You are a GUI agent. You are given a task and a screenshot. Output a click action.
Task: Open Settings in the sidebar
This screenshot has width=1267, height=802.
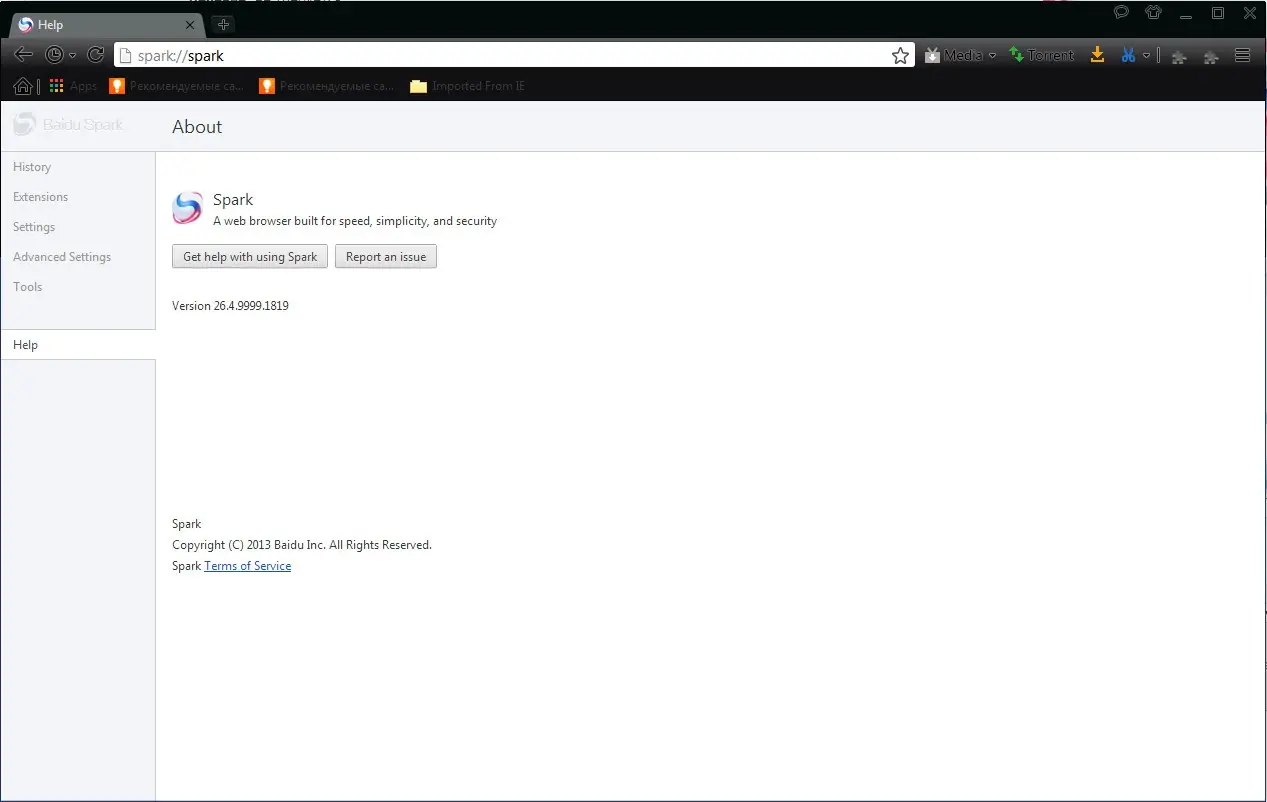pos(34,227)
